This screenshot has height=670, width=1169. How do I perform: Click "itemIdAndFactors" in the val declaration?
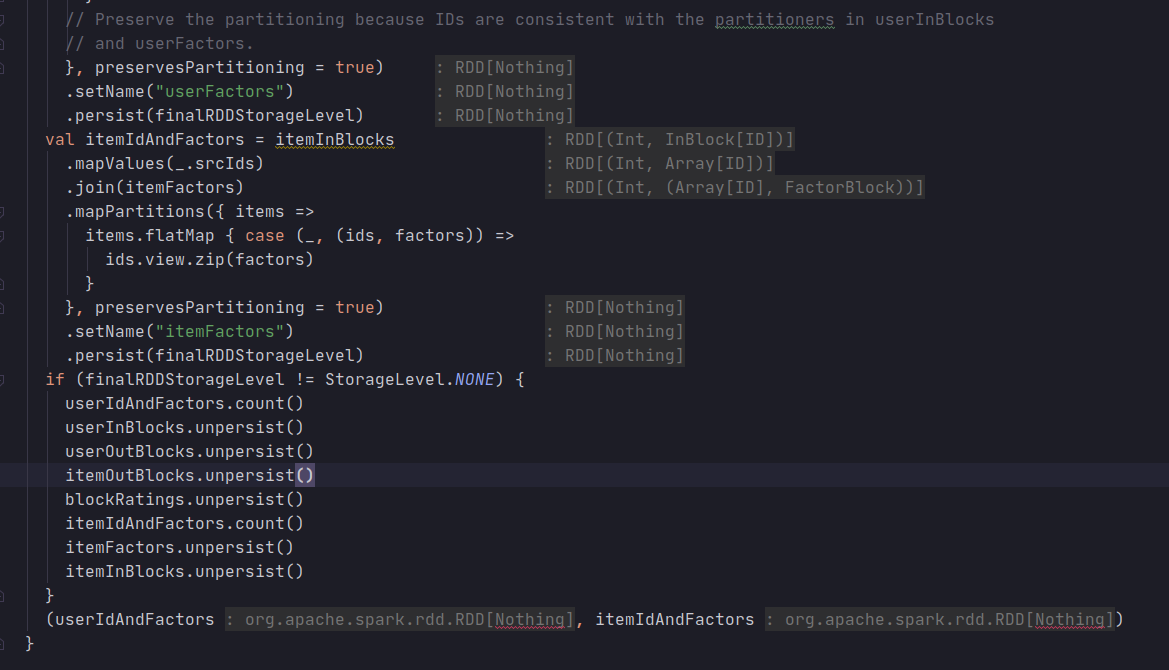coord(165,139)
